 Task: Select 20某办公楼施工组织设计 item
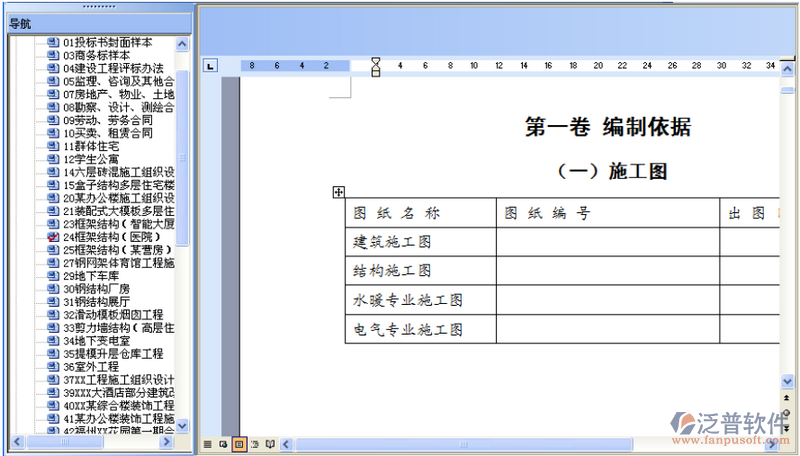[x=118, y=198]
